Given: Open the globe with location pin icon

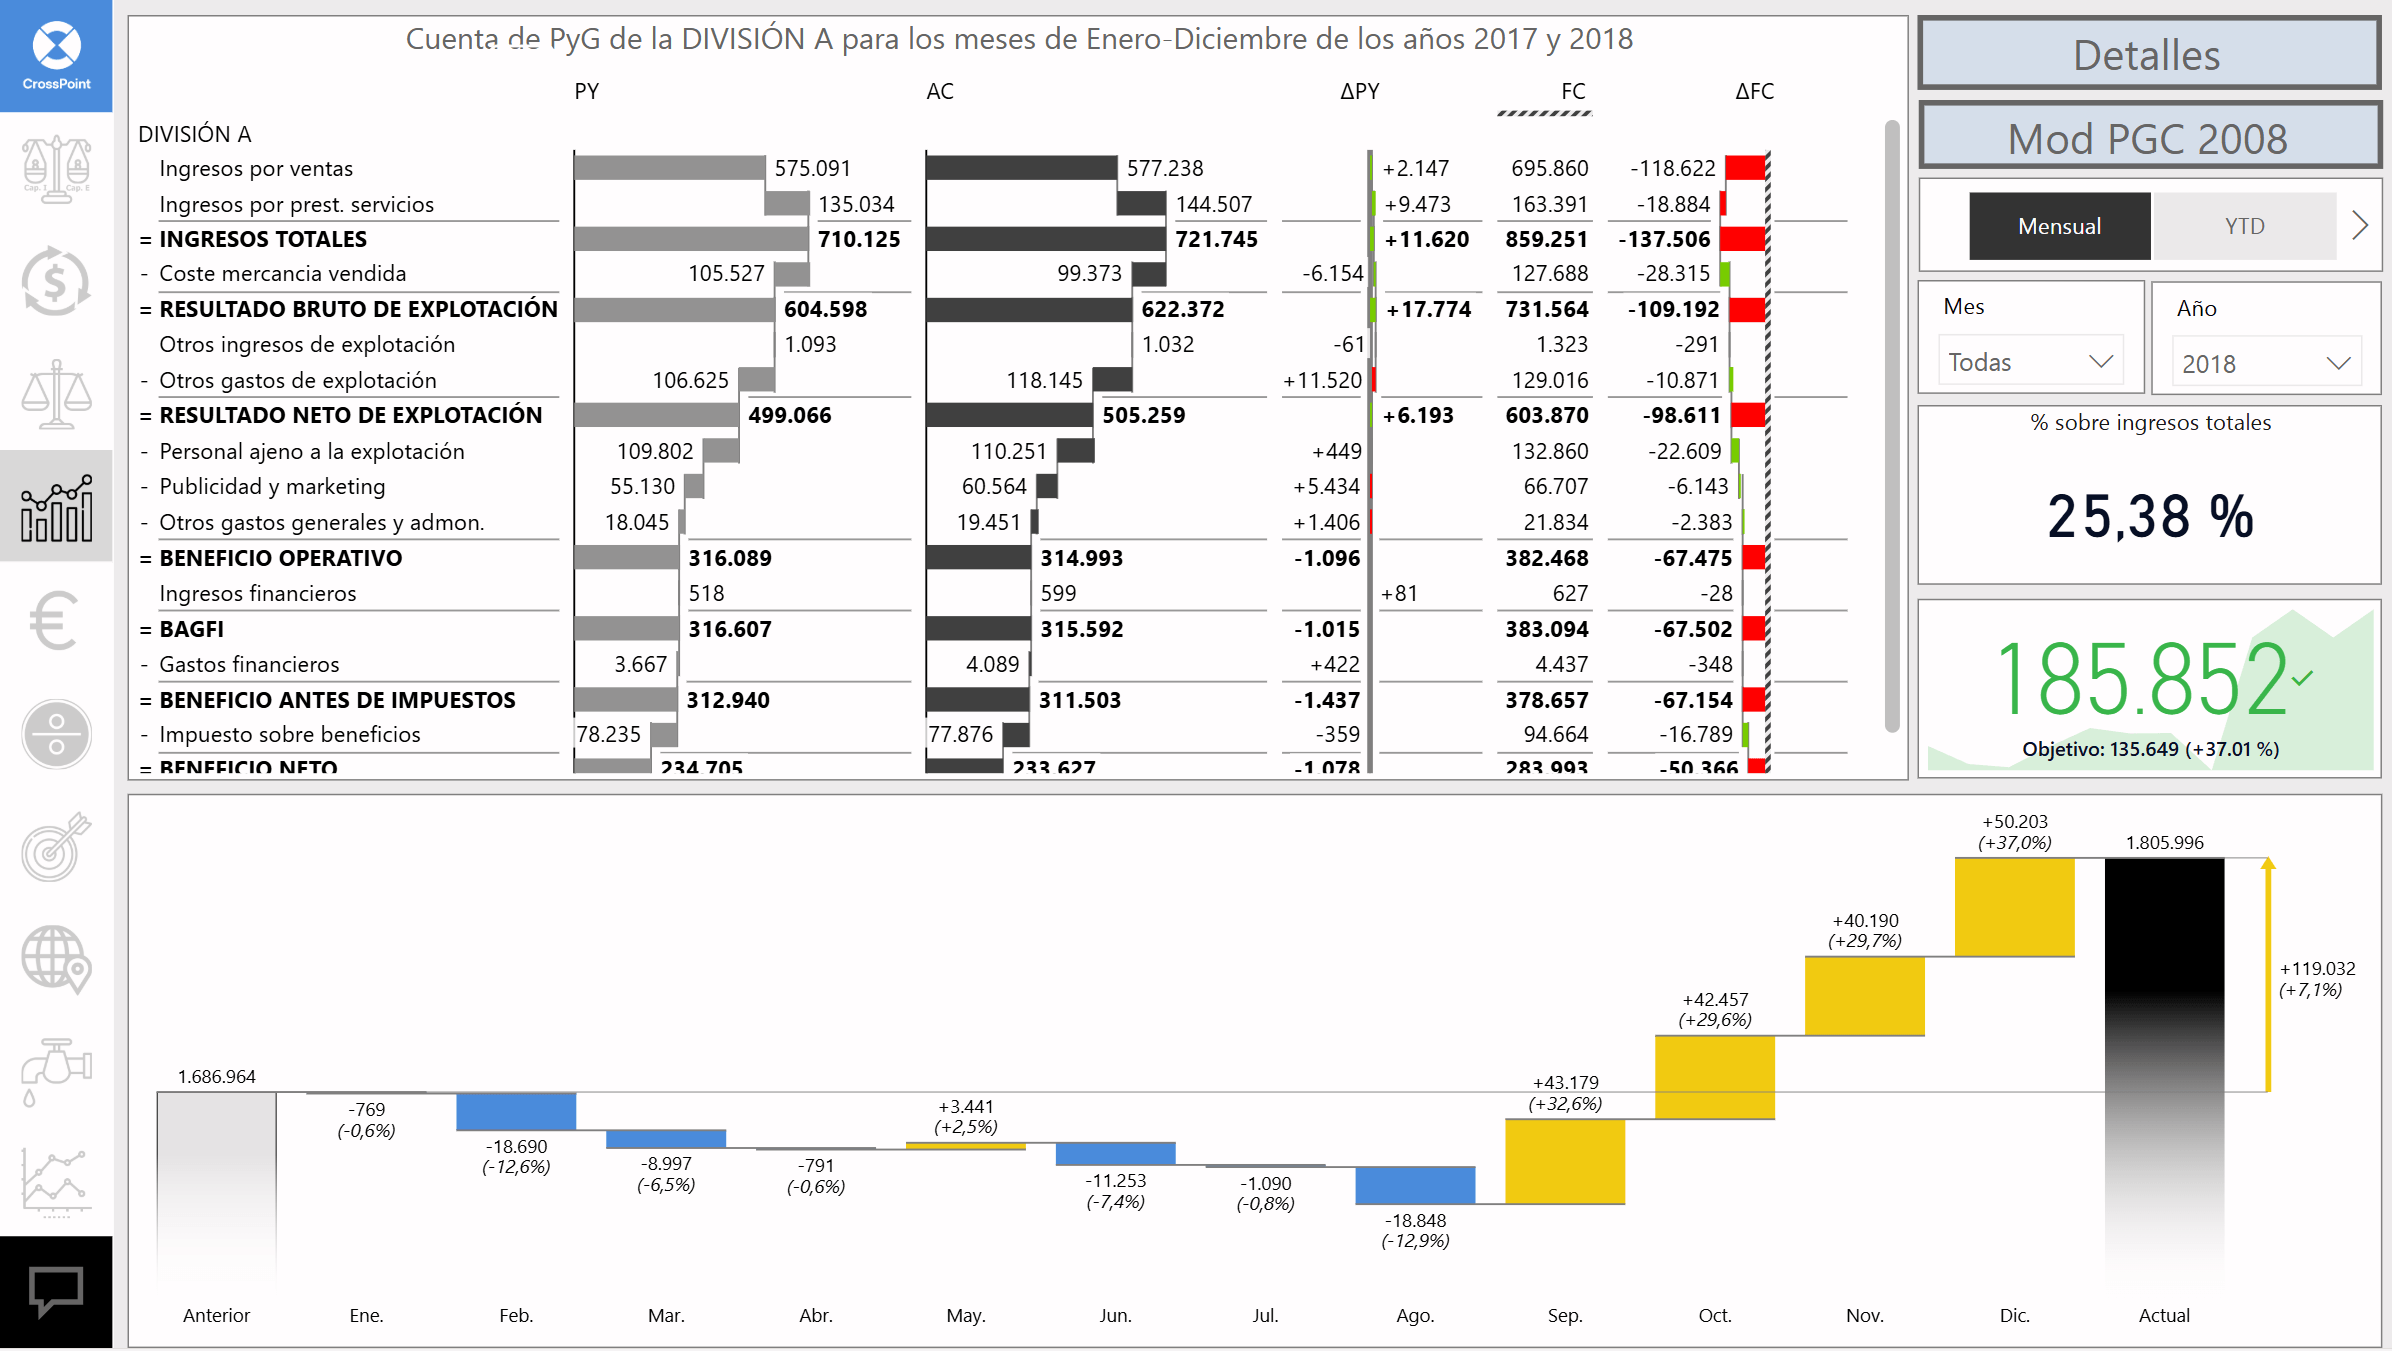Looking at the screenshot, I should (x=56, y=959).
